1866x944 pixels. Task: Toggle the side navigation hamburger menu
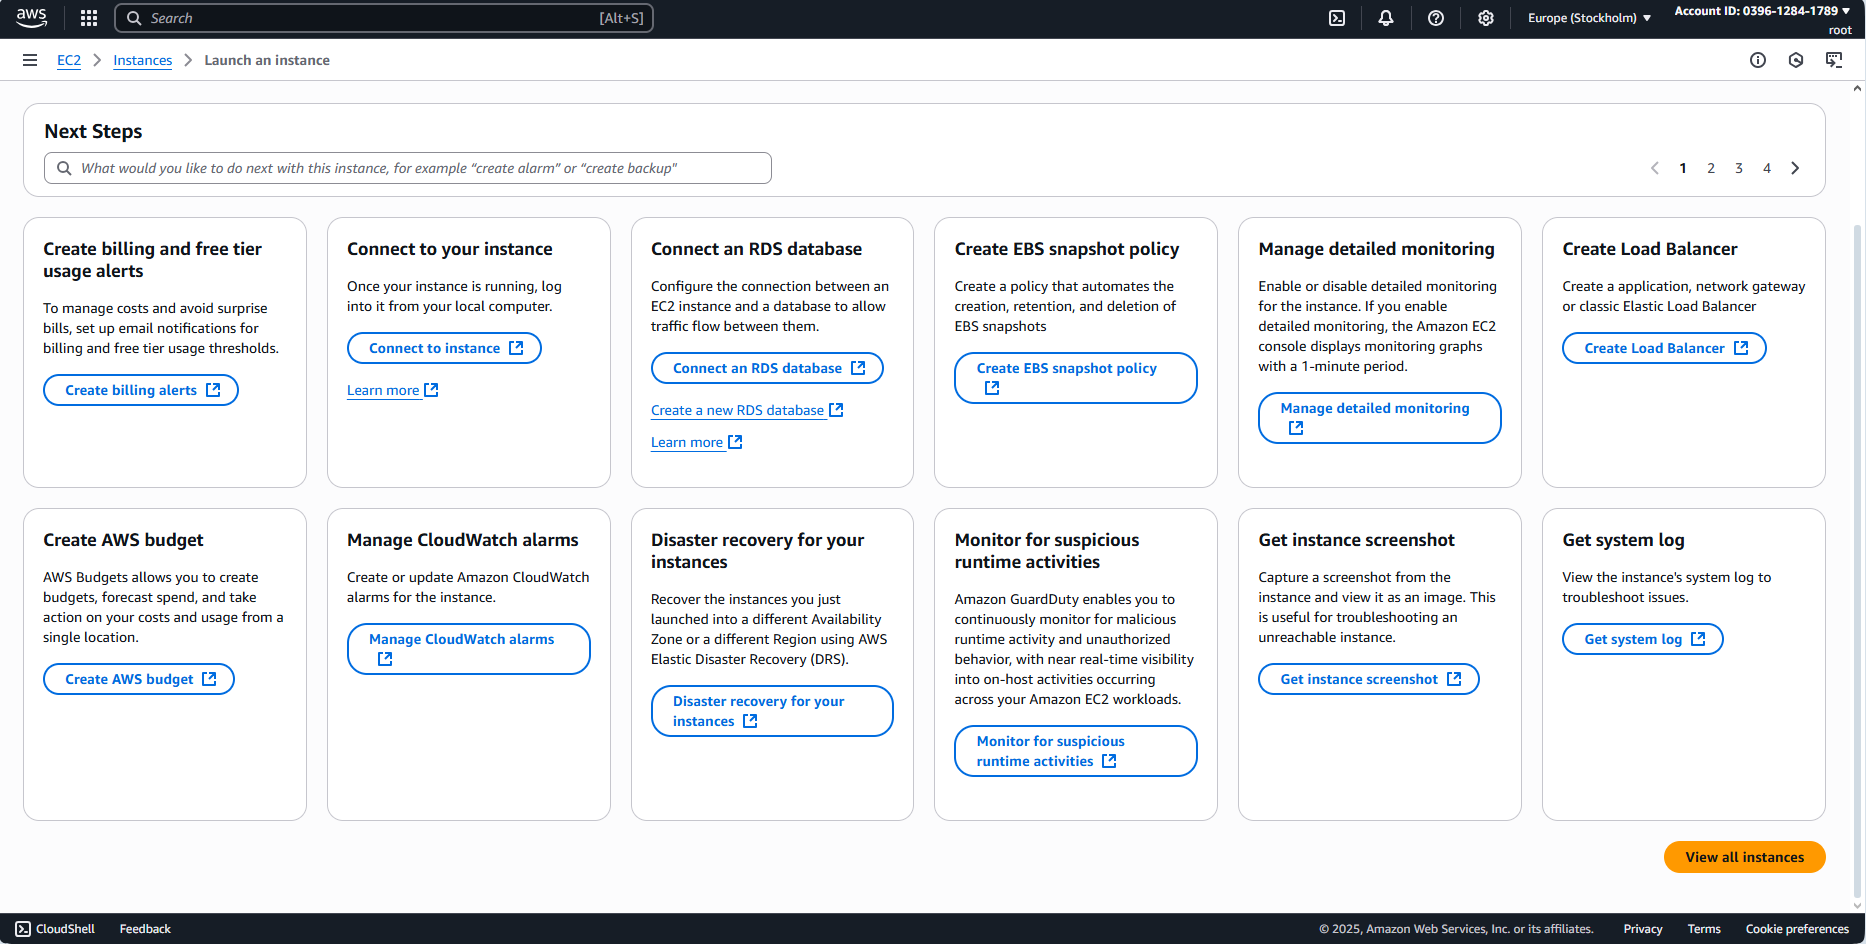[30, 60]
